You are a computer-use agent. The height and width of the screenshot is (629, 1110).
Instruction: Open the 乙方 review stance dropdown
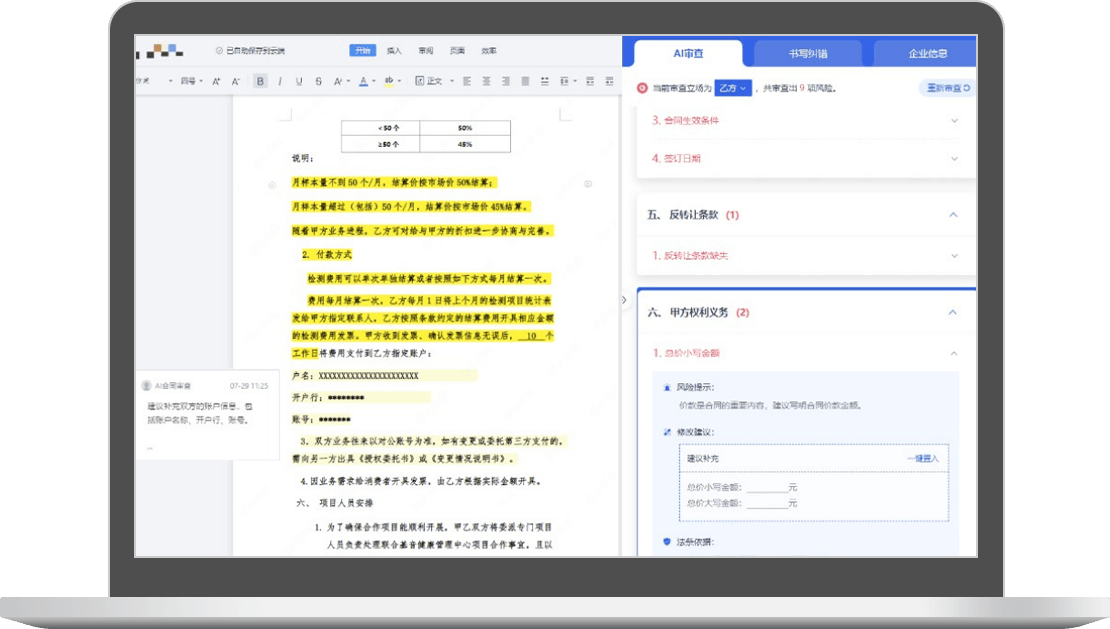(731, 88)
